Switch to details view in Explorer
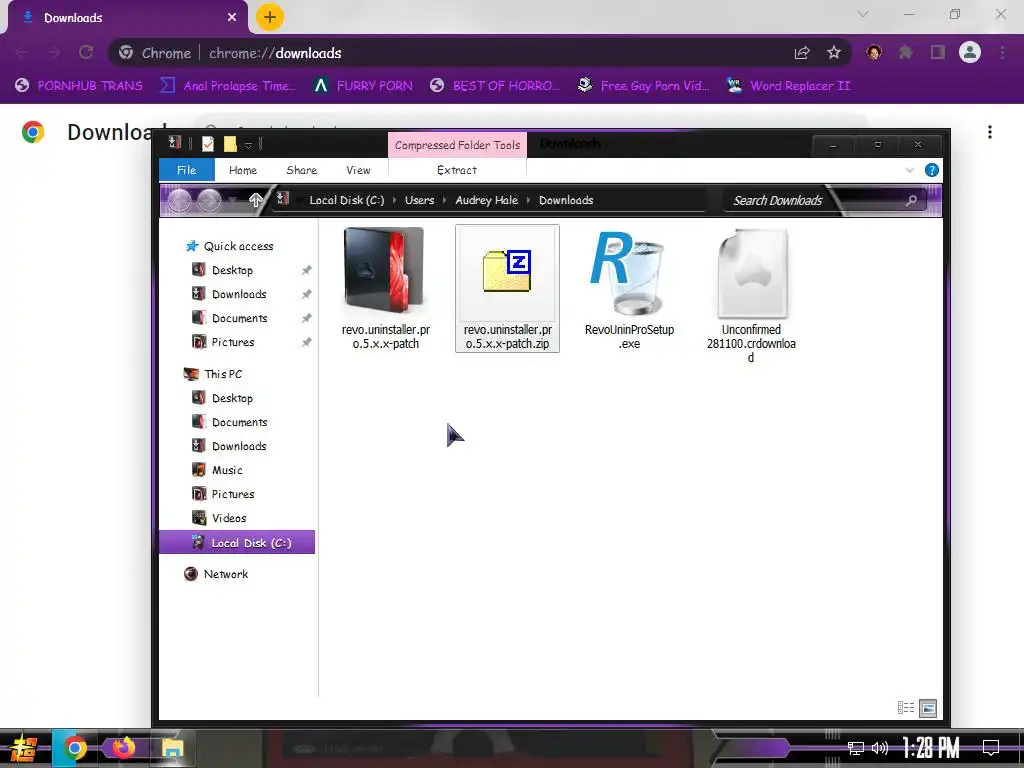The height and width of the screenshot is (768, 1024). tap(906, 708)
